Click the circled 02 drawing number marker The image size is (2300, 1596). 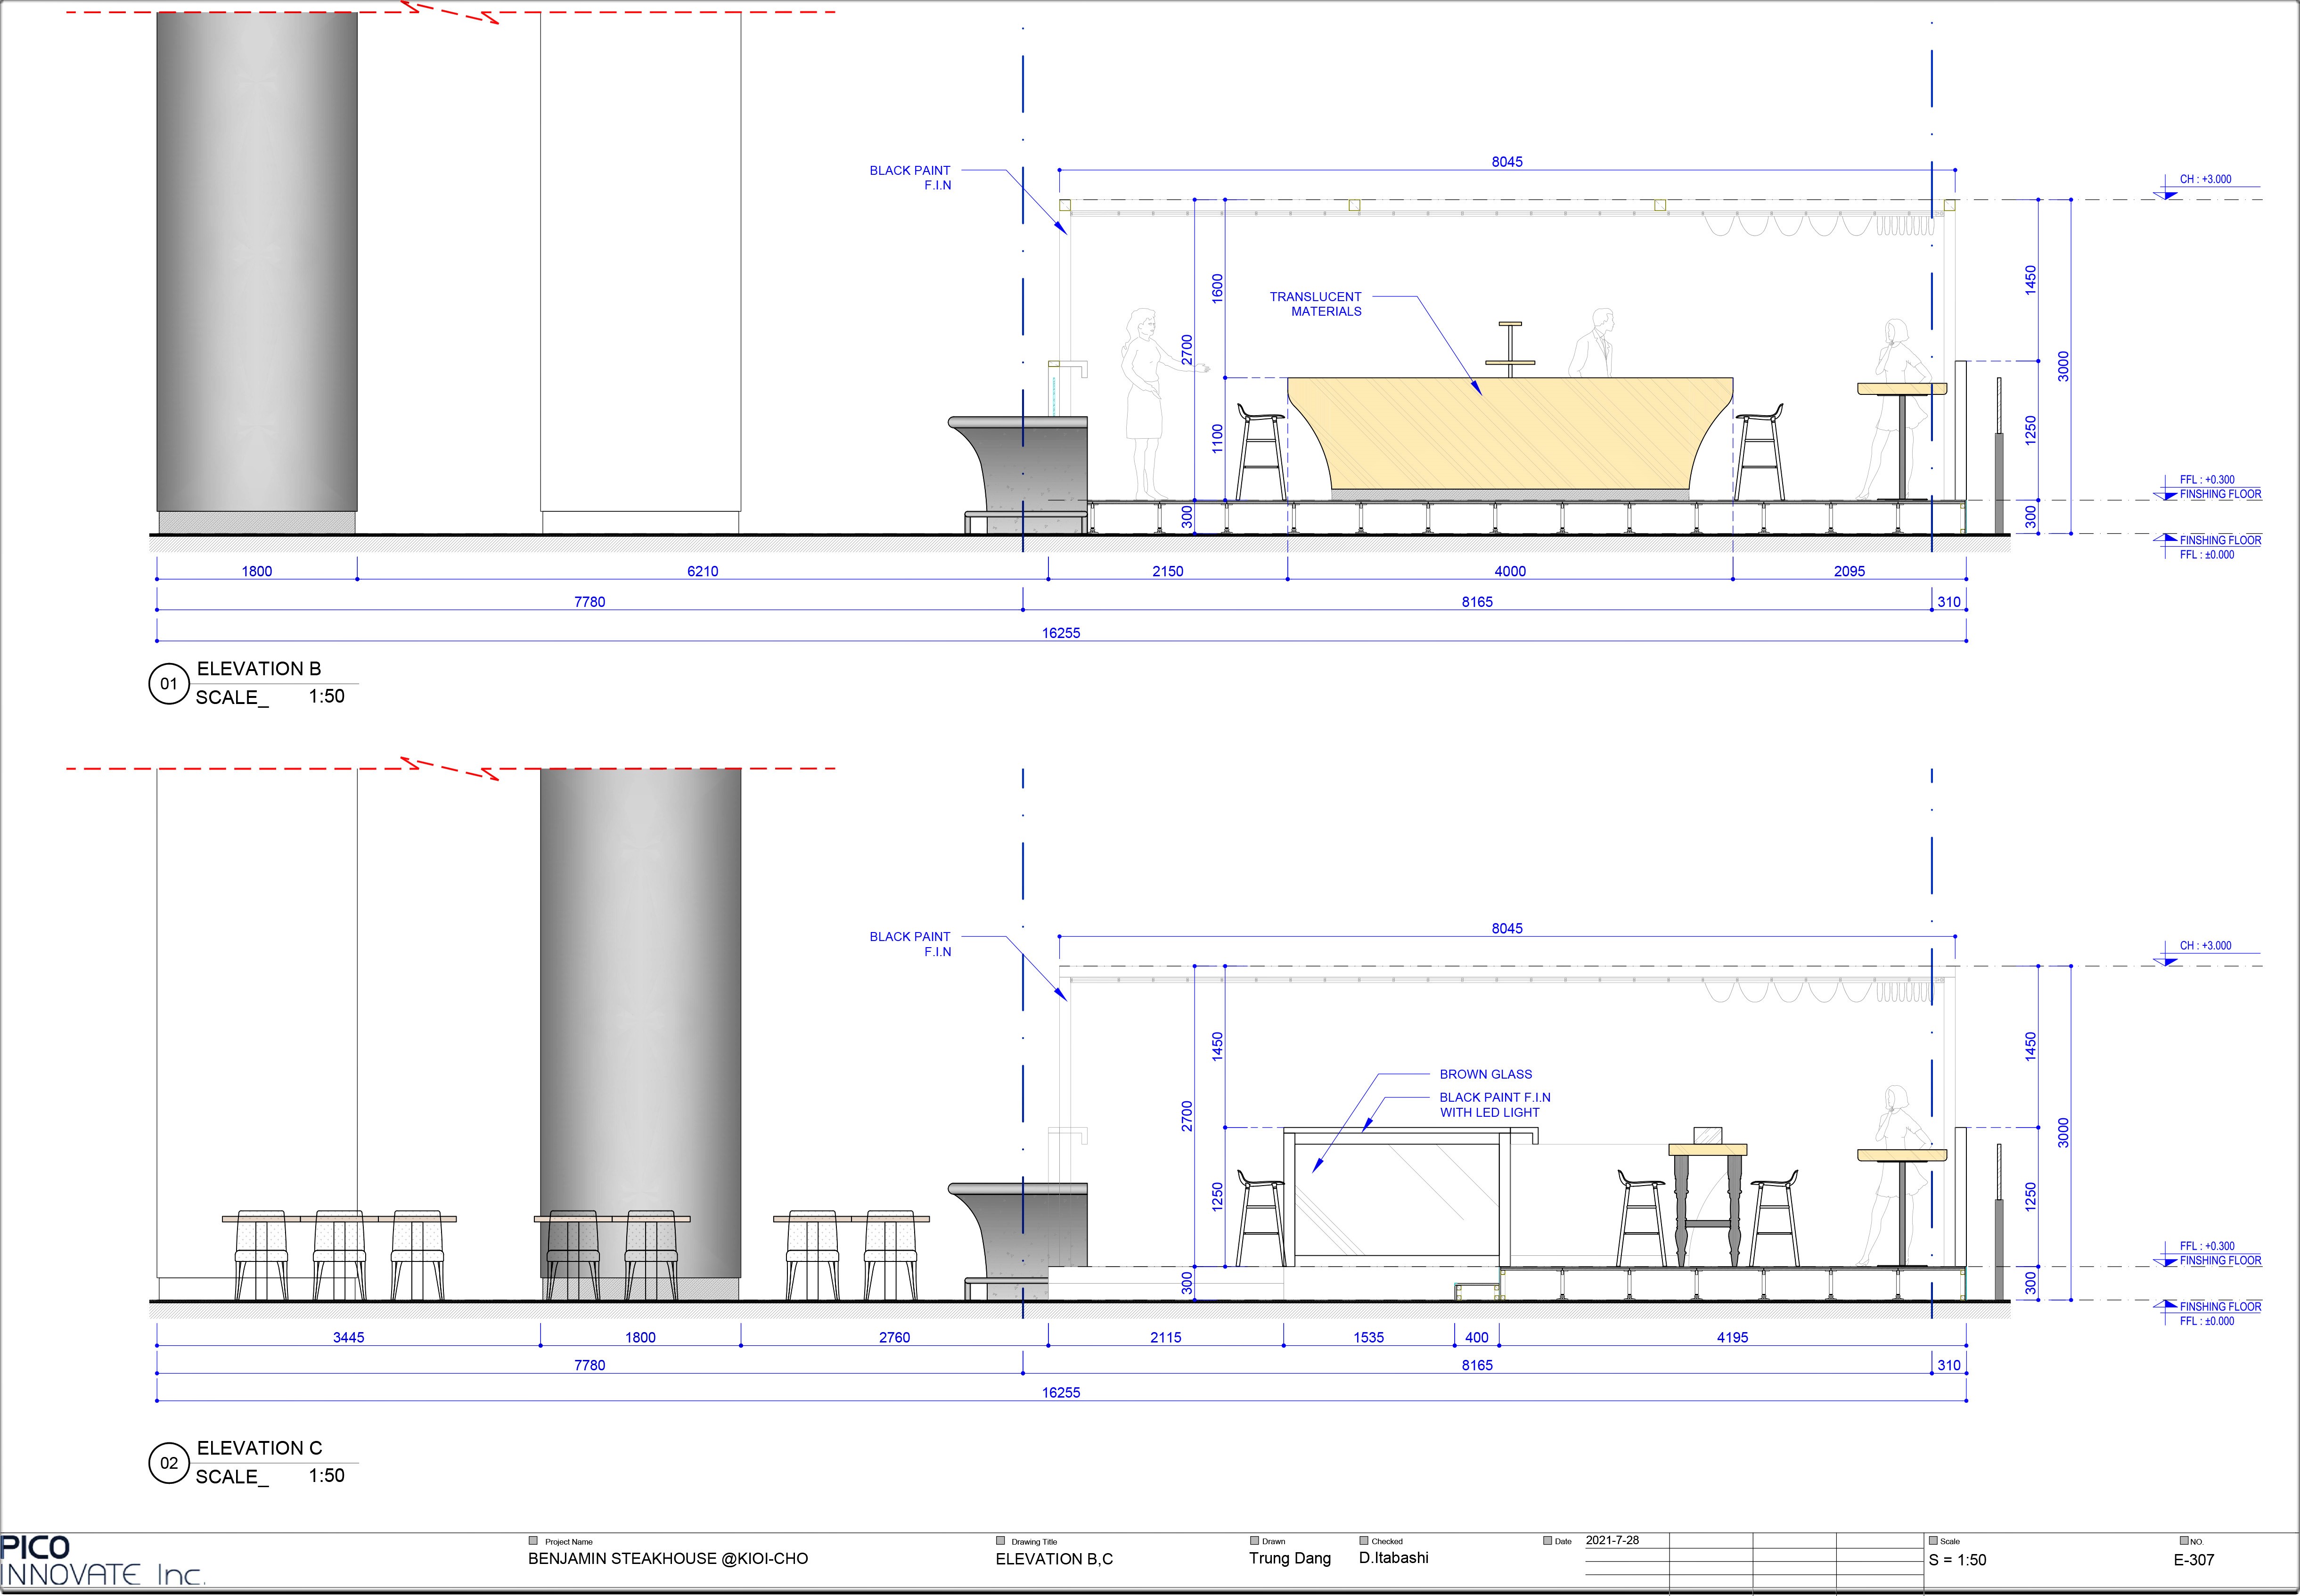[168, 1463]
